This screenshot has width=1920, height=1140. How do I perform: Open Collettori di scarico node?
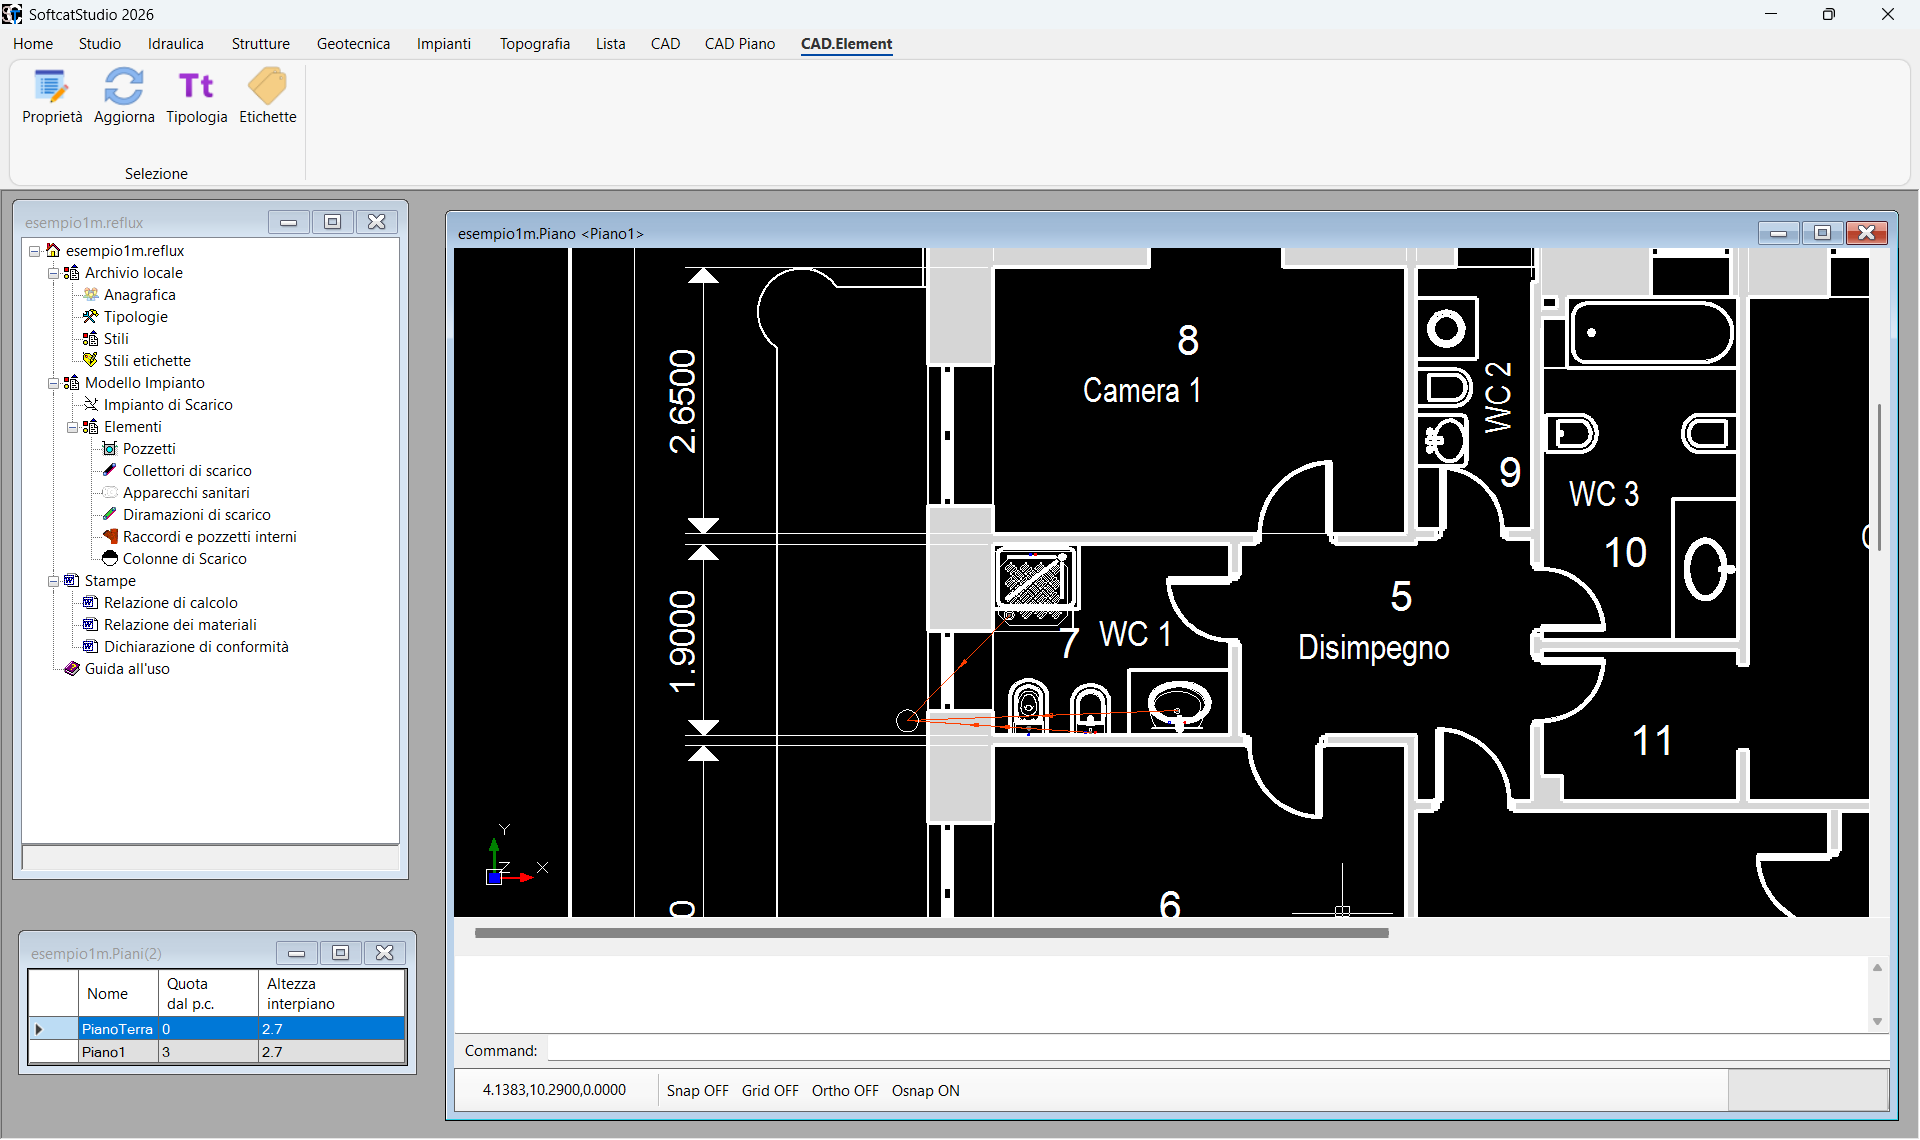(x=187, y=471)
